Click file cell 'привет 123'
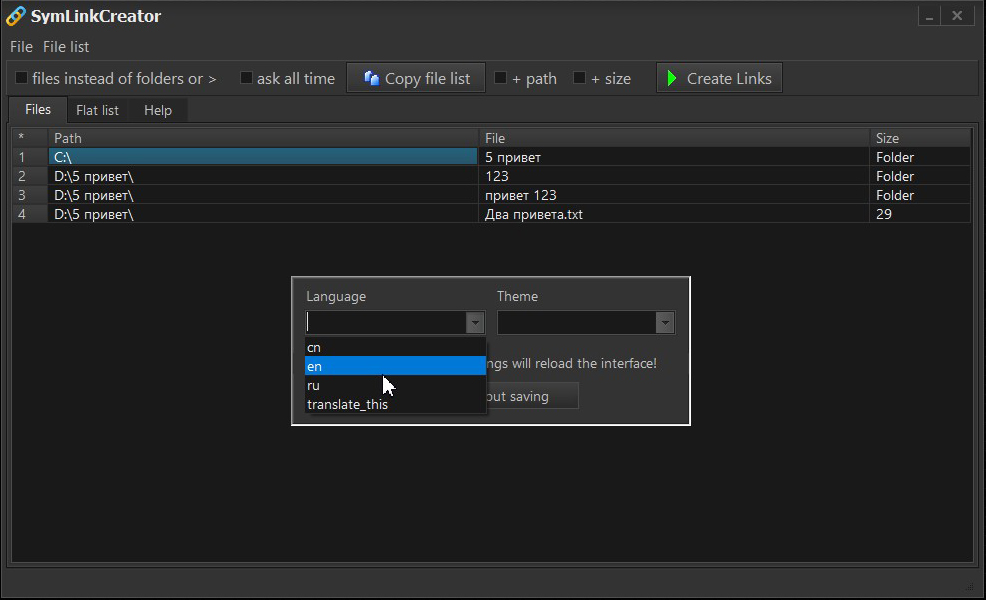986x600 pixels. 674,194
